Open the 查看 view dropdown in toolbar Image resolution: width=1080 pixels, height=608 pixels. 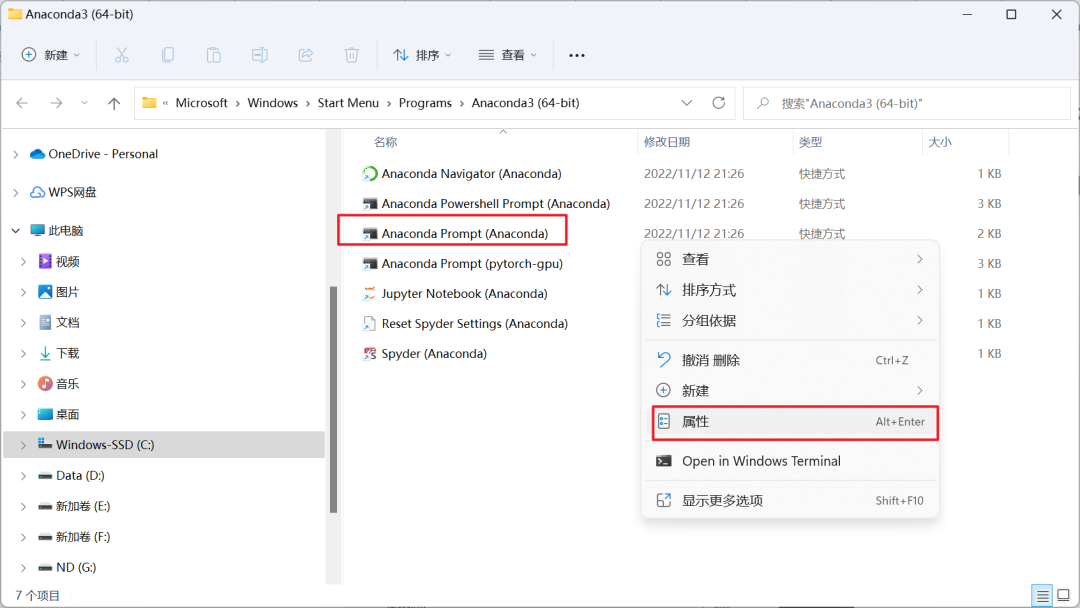point(508,55)
